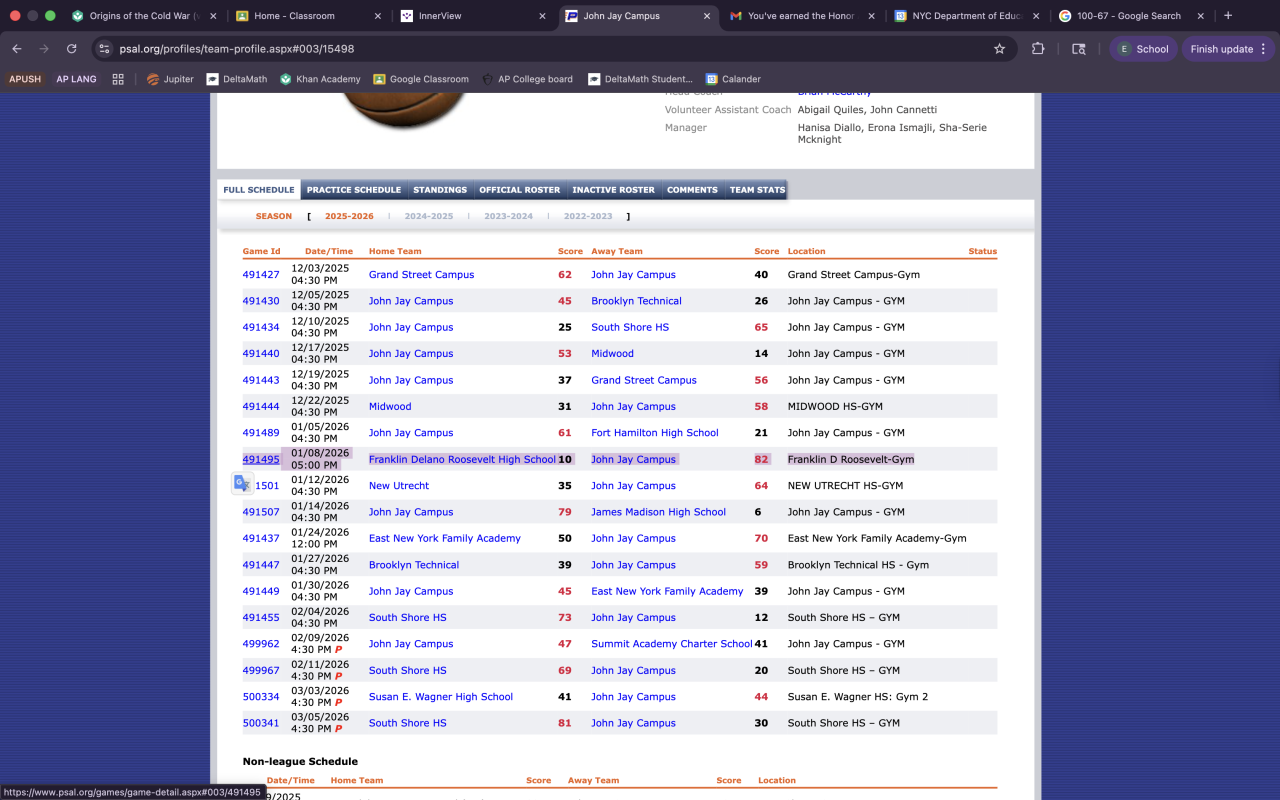This screenshot has width=1280, height=800.
Task: Open the Susan E. Wagner High School link
Action: (x=441, y=697)
